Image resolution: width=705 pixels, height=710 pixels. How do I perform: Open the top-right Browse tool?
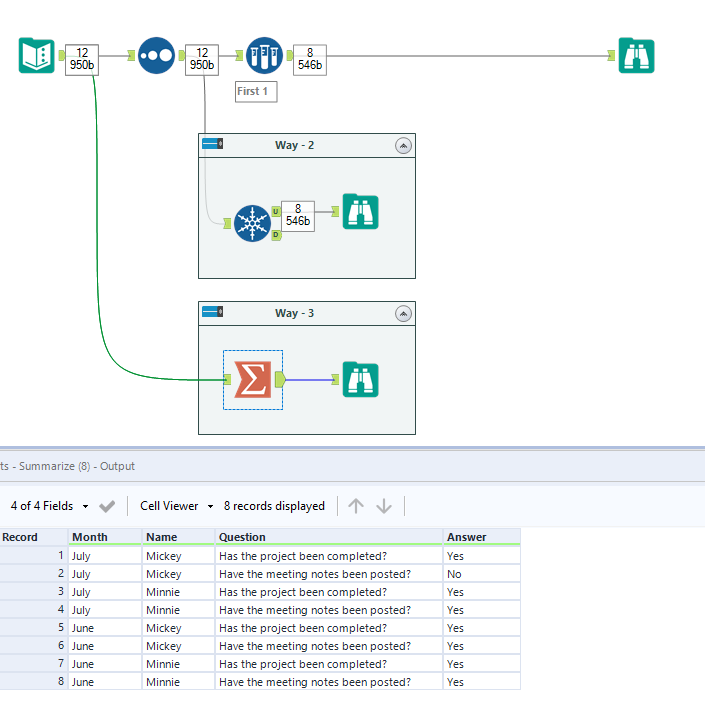pos(636,55)
